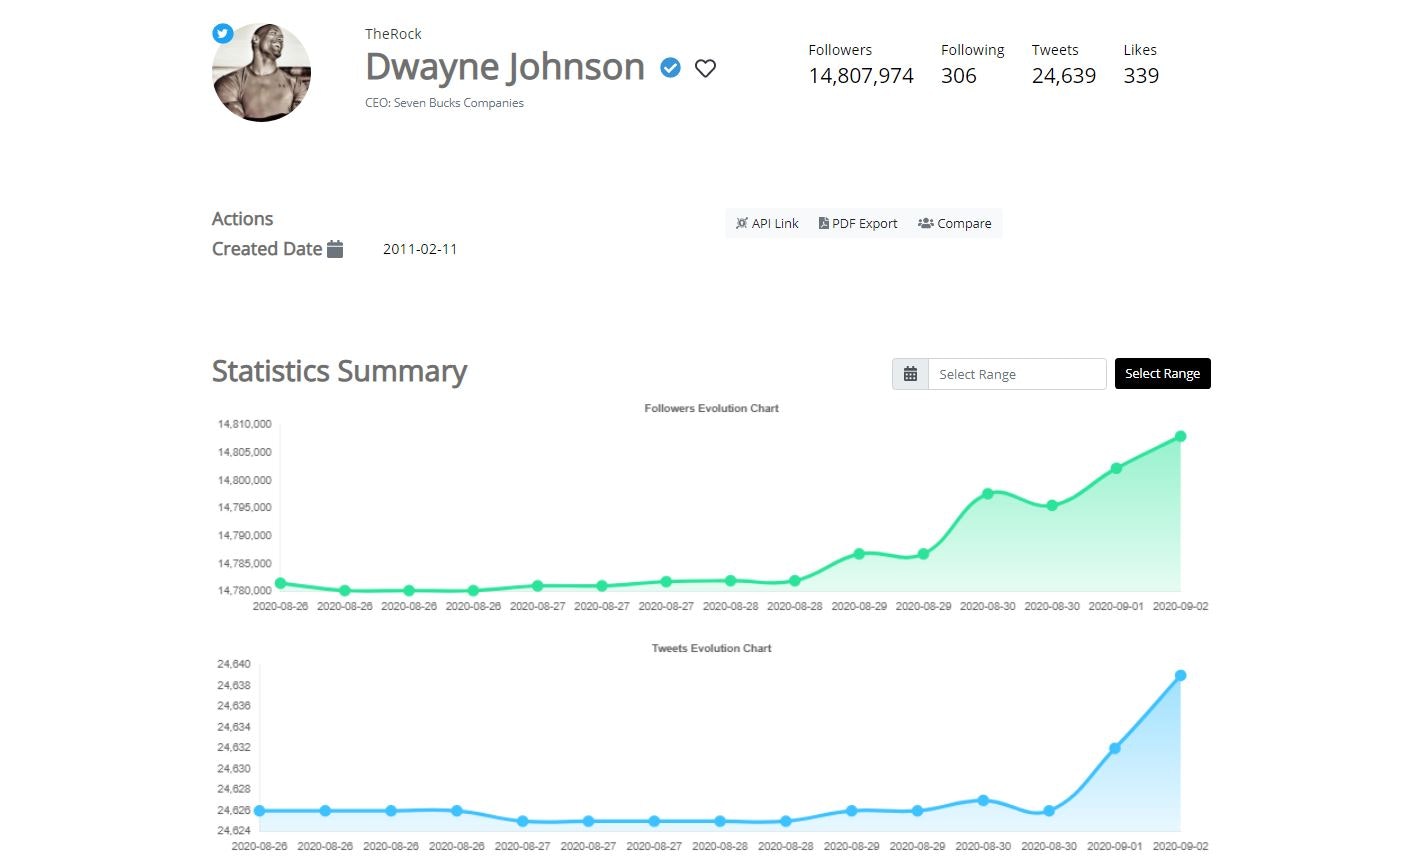Image resolution: width=1418 pixels, height=868 pixels.
Task: Click the calendar icon in the date range field
Action: (x=909, y=373)
